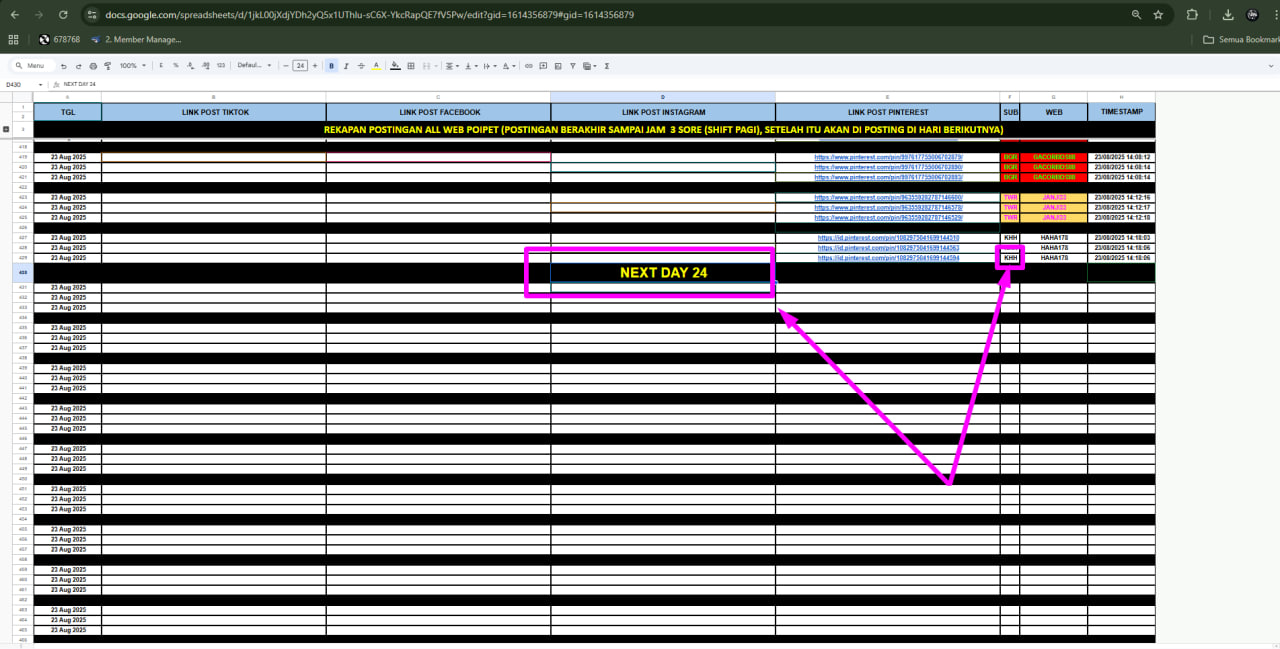
Task: Toggle Italic formatting
Action: point(346,66)
